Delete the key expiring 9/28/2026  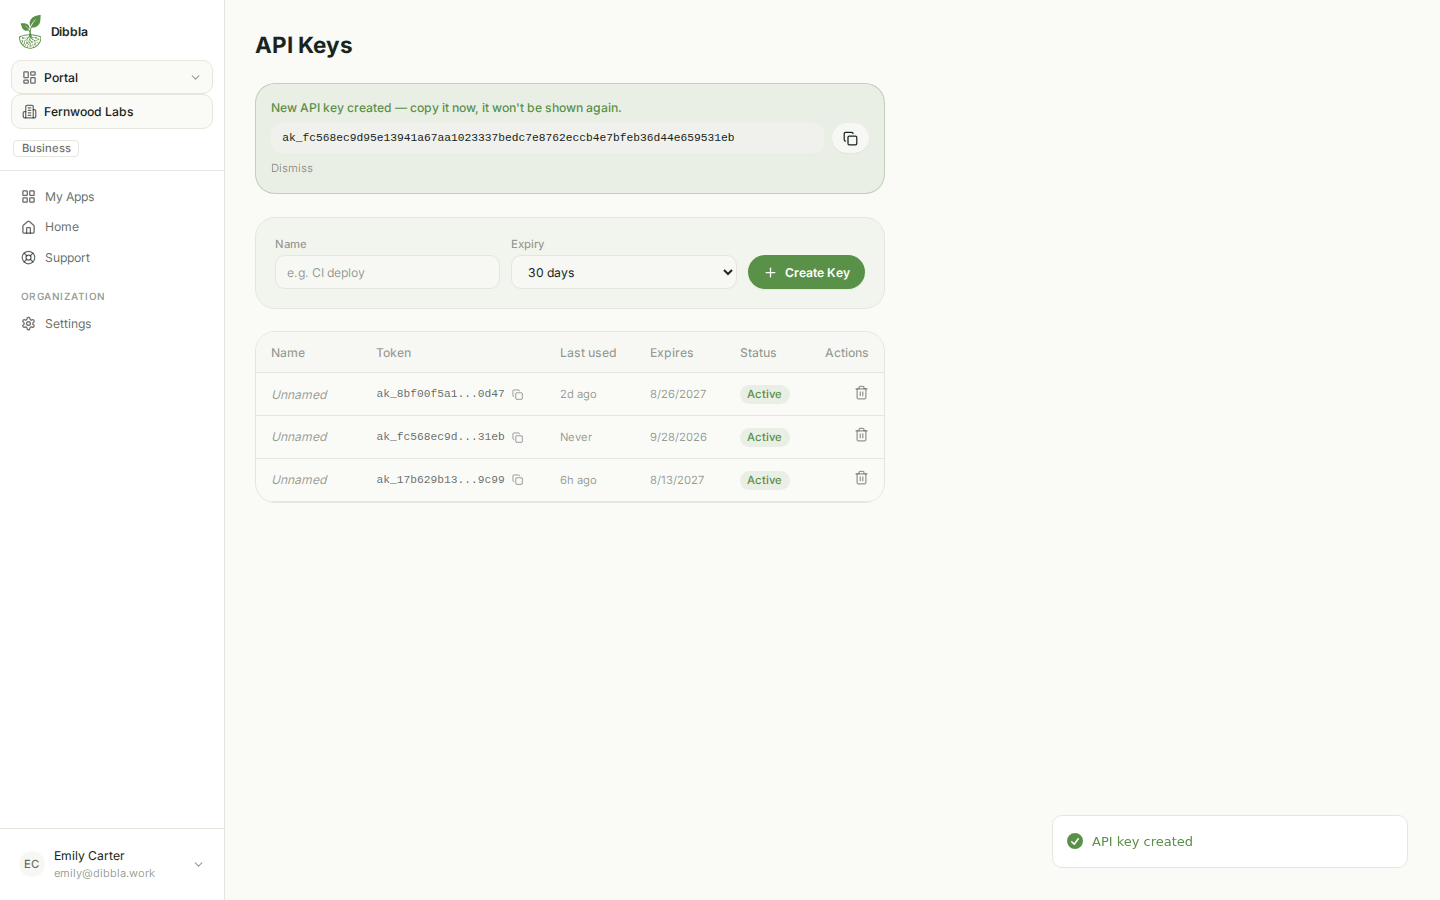(x=861, y=435)
